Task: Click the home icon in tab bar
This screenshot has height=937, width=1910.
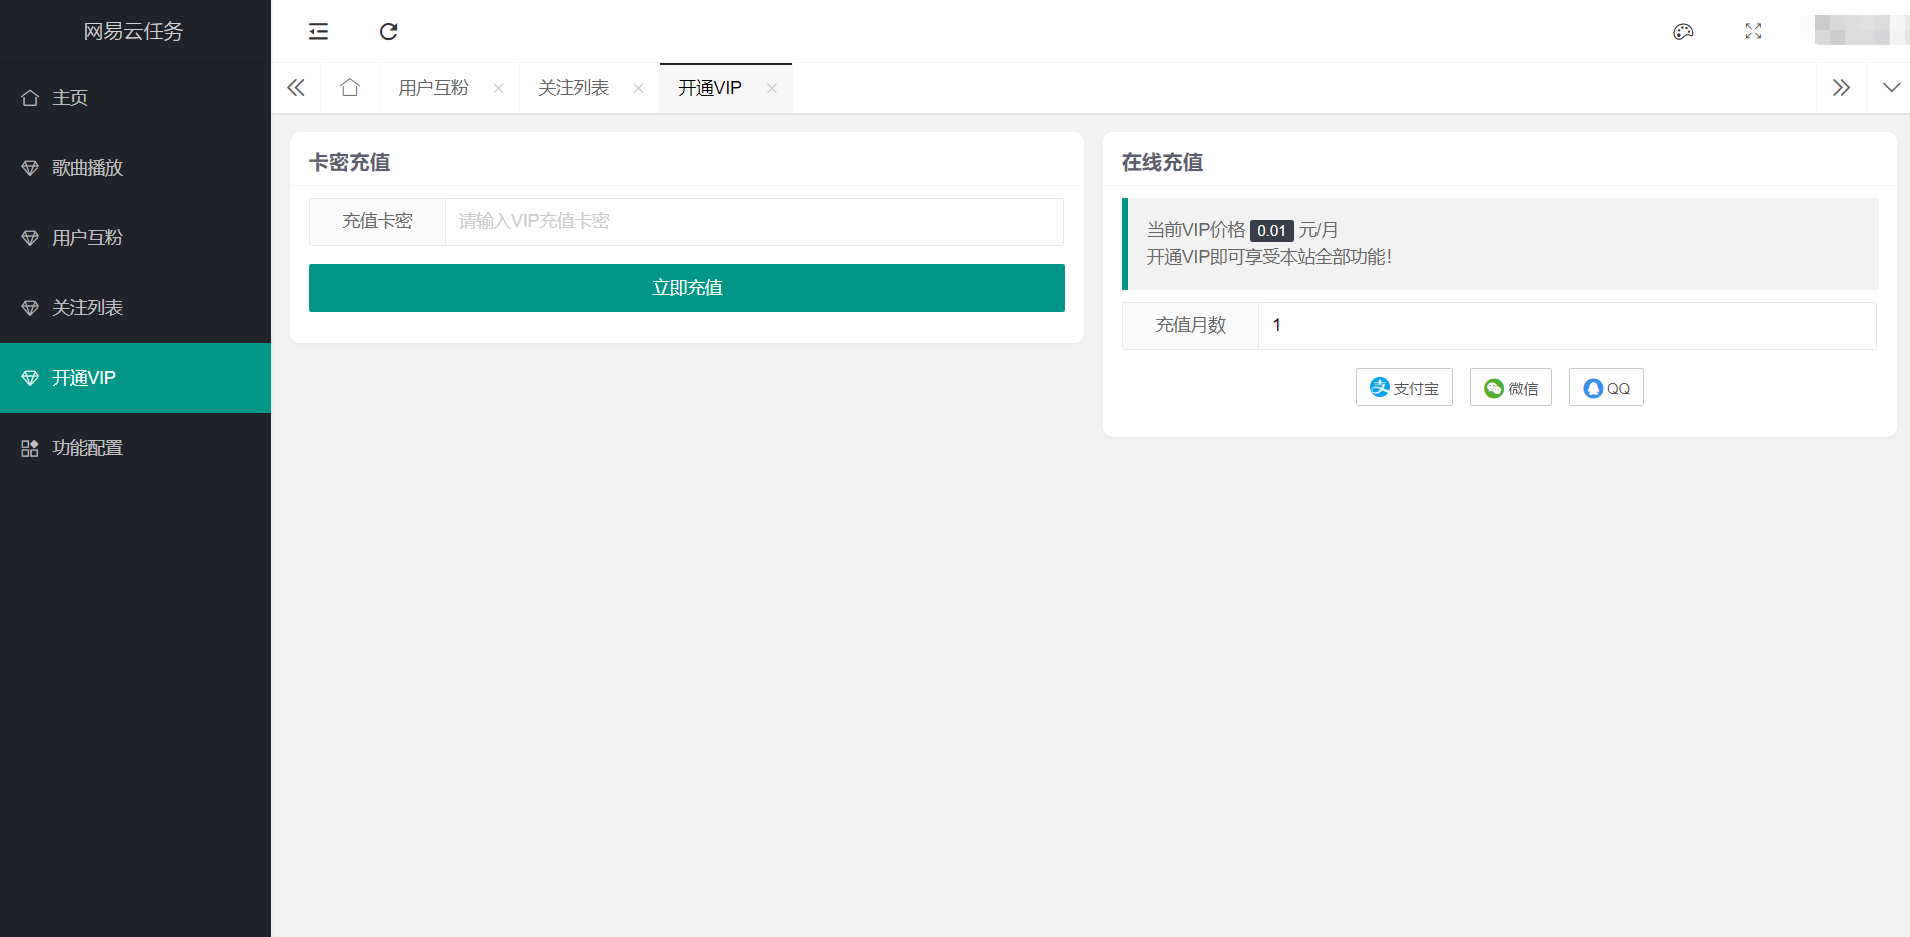Action: point(349,87)
